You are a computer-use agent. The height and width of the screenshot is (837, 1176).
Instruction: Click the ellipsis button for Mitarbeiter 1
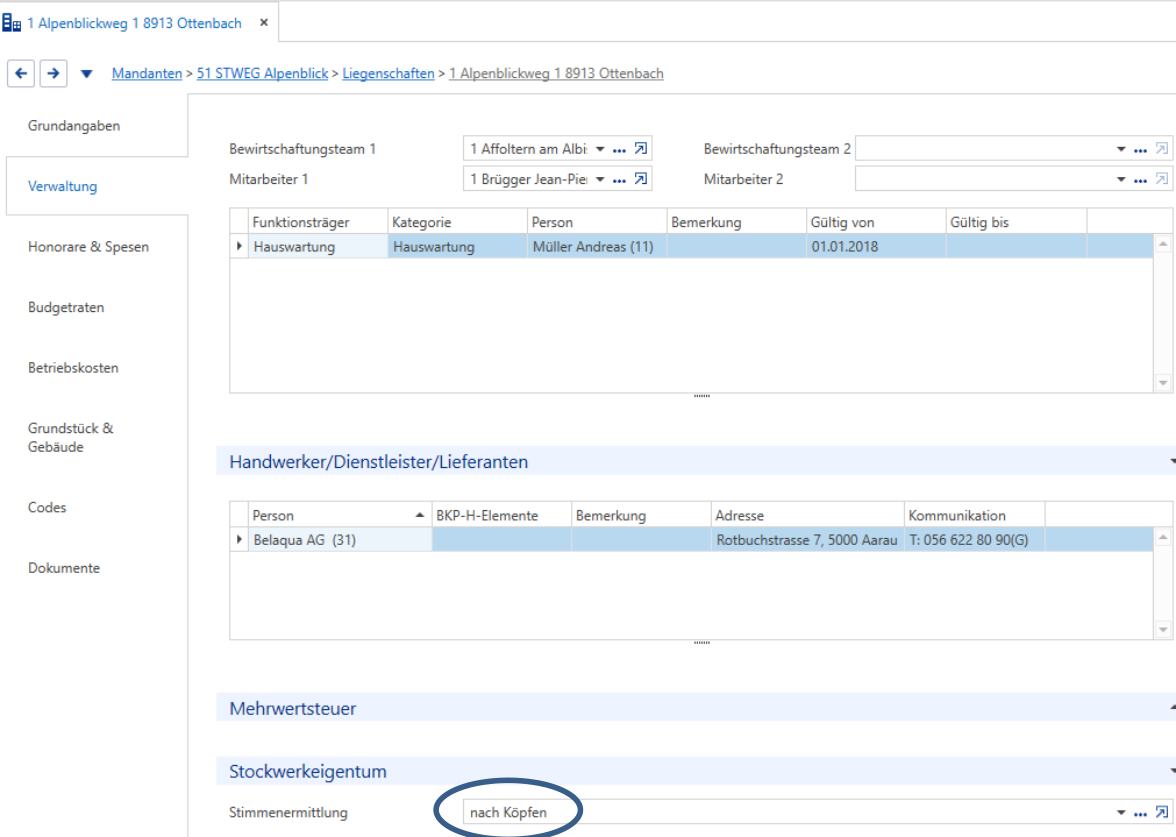click(x=619, y=180)
